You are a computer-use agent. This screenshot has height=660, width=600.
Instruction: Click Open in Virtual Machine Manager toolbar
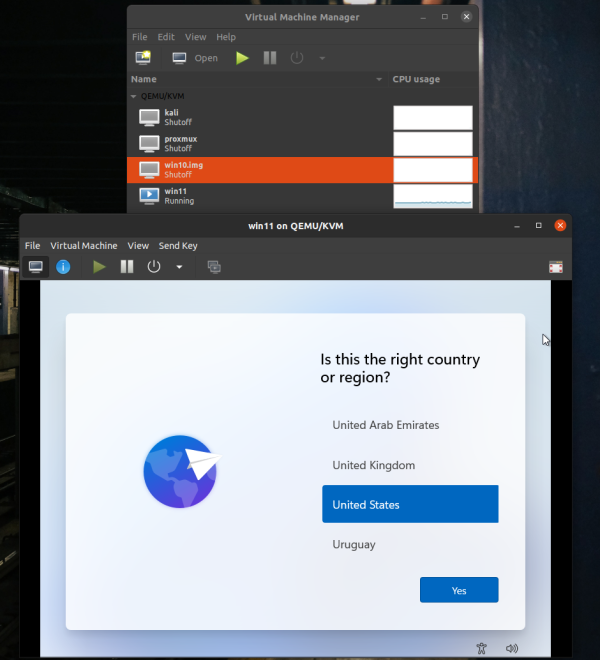pos(195,58)
